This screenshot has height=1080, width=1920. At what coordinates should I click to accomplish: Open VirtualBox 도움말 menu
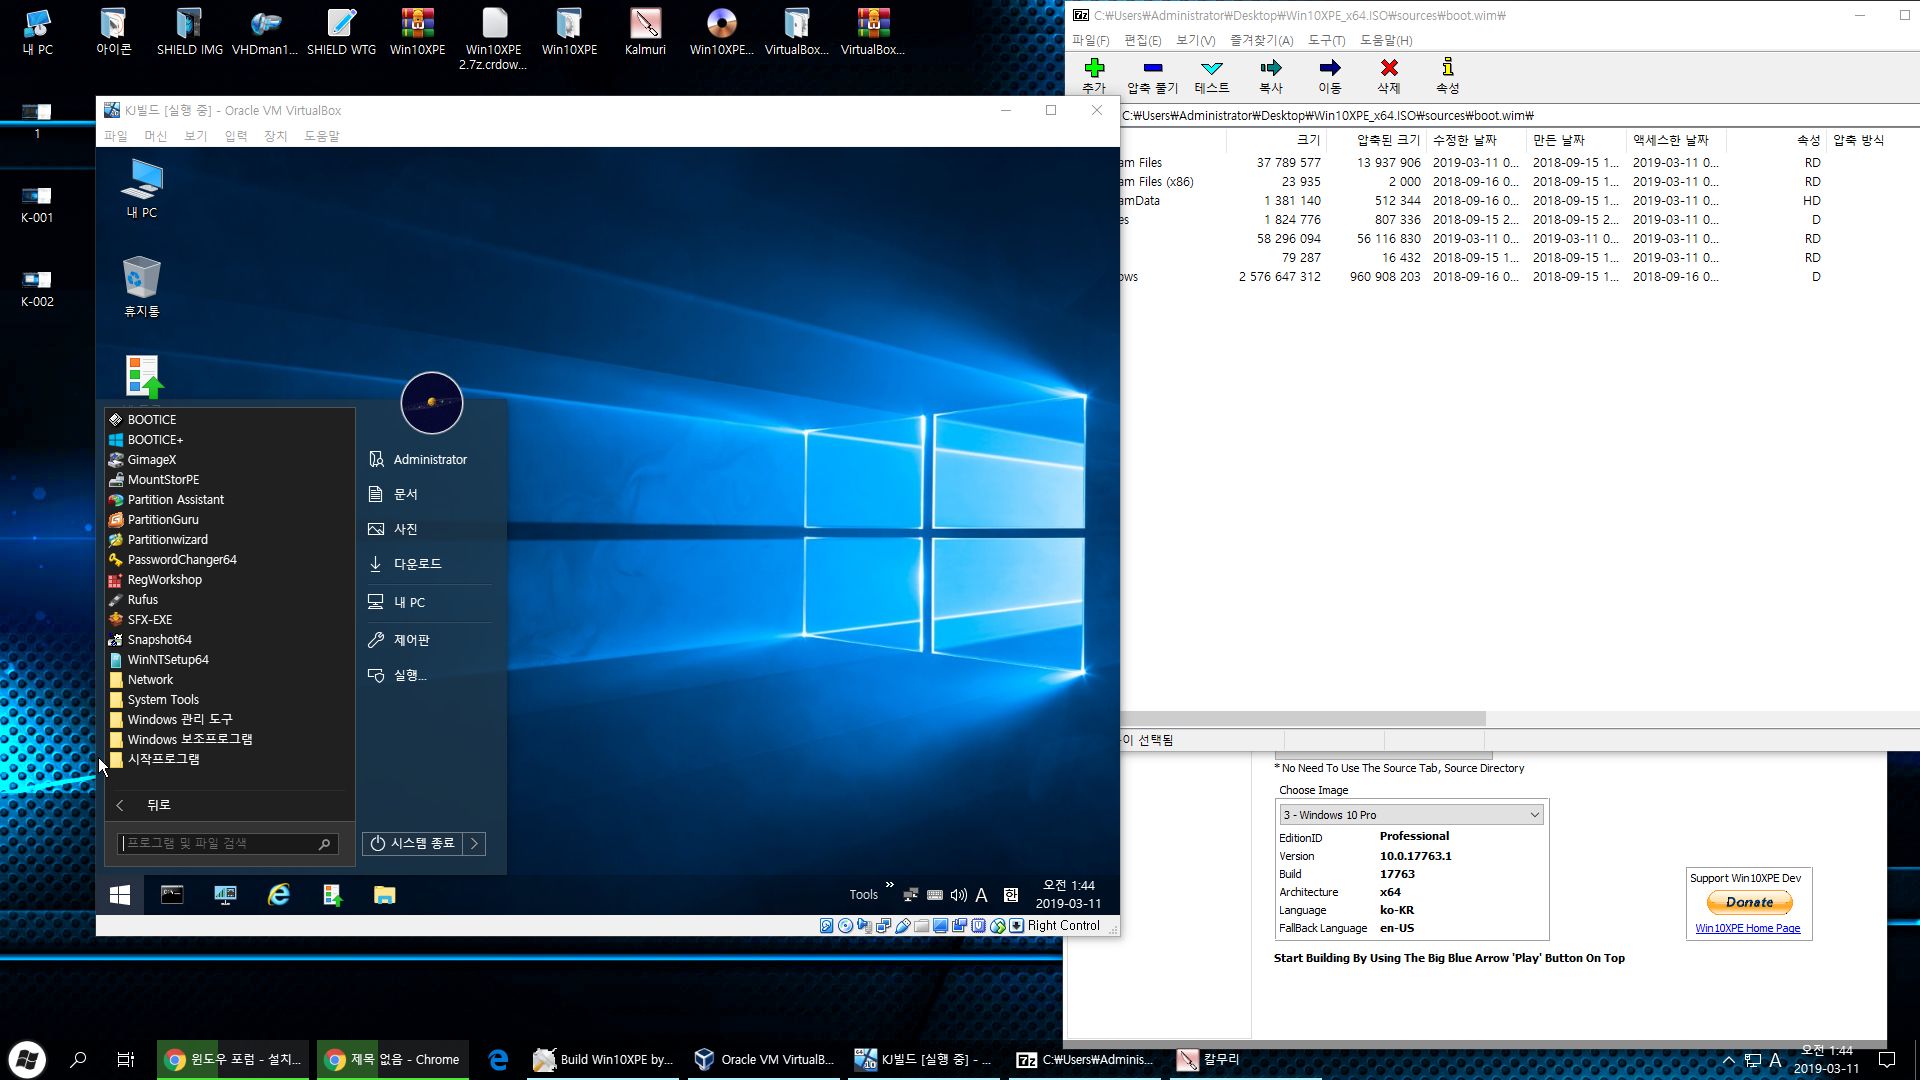(322, 136)
